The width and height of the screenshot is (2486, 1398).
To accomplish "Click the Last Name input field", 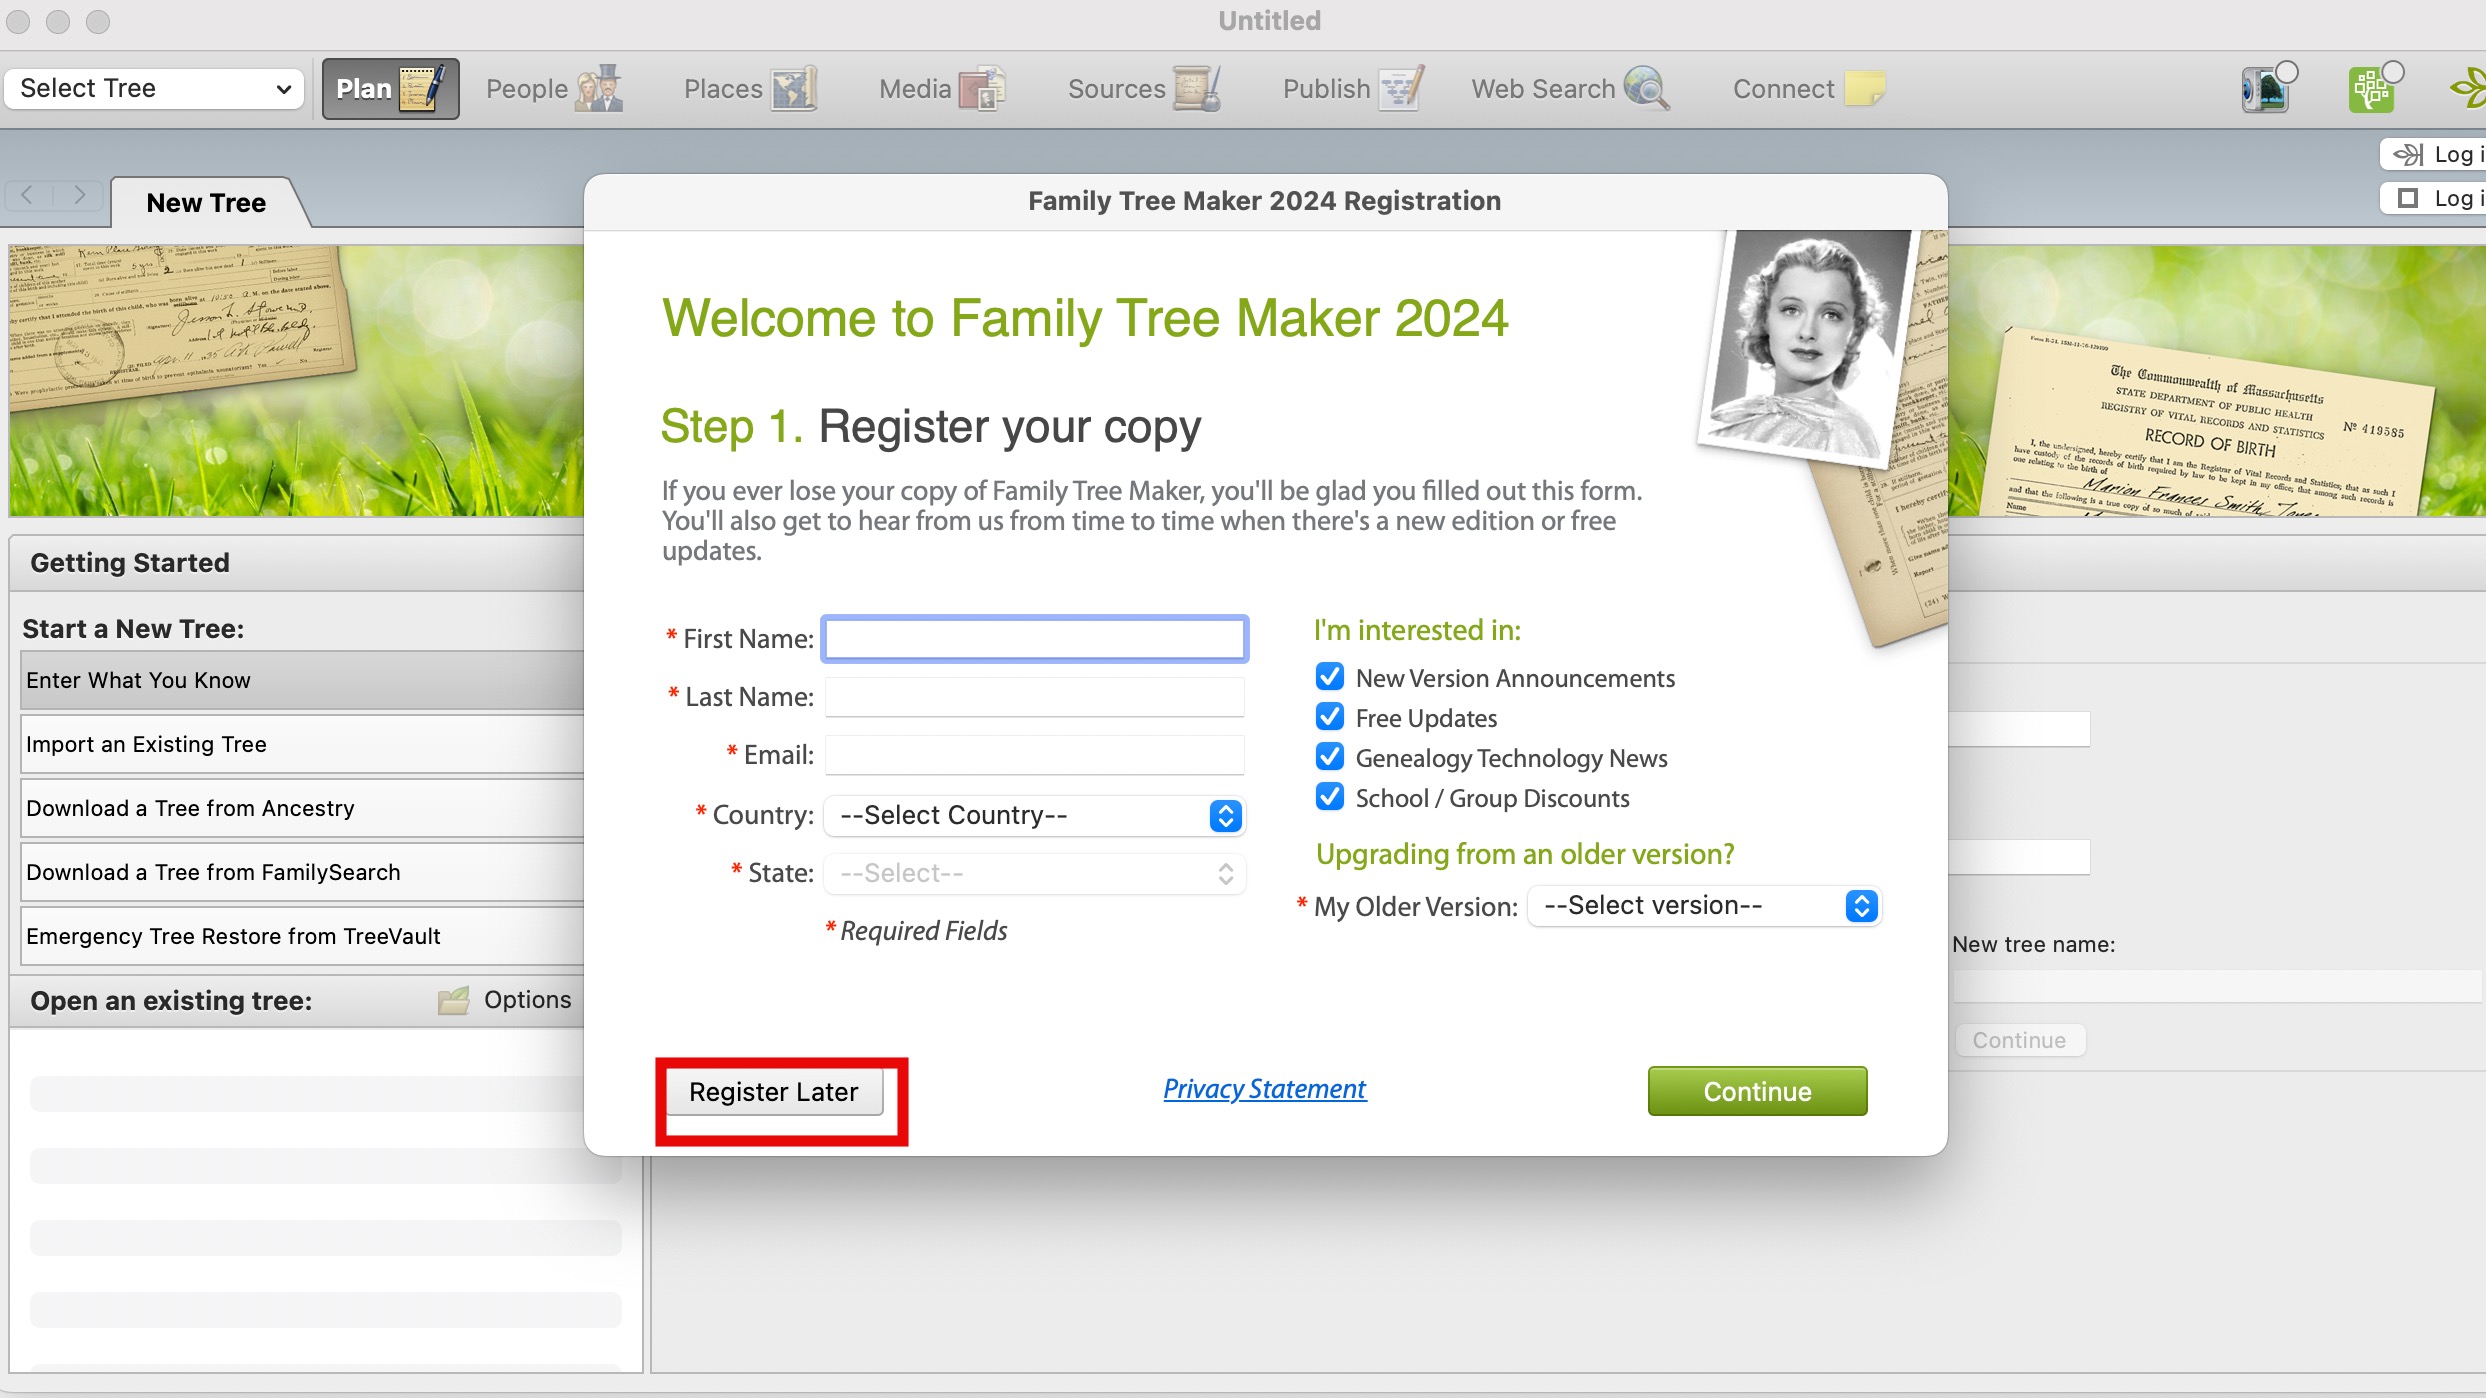I will (x=1034, y=697).
